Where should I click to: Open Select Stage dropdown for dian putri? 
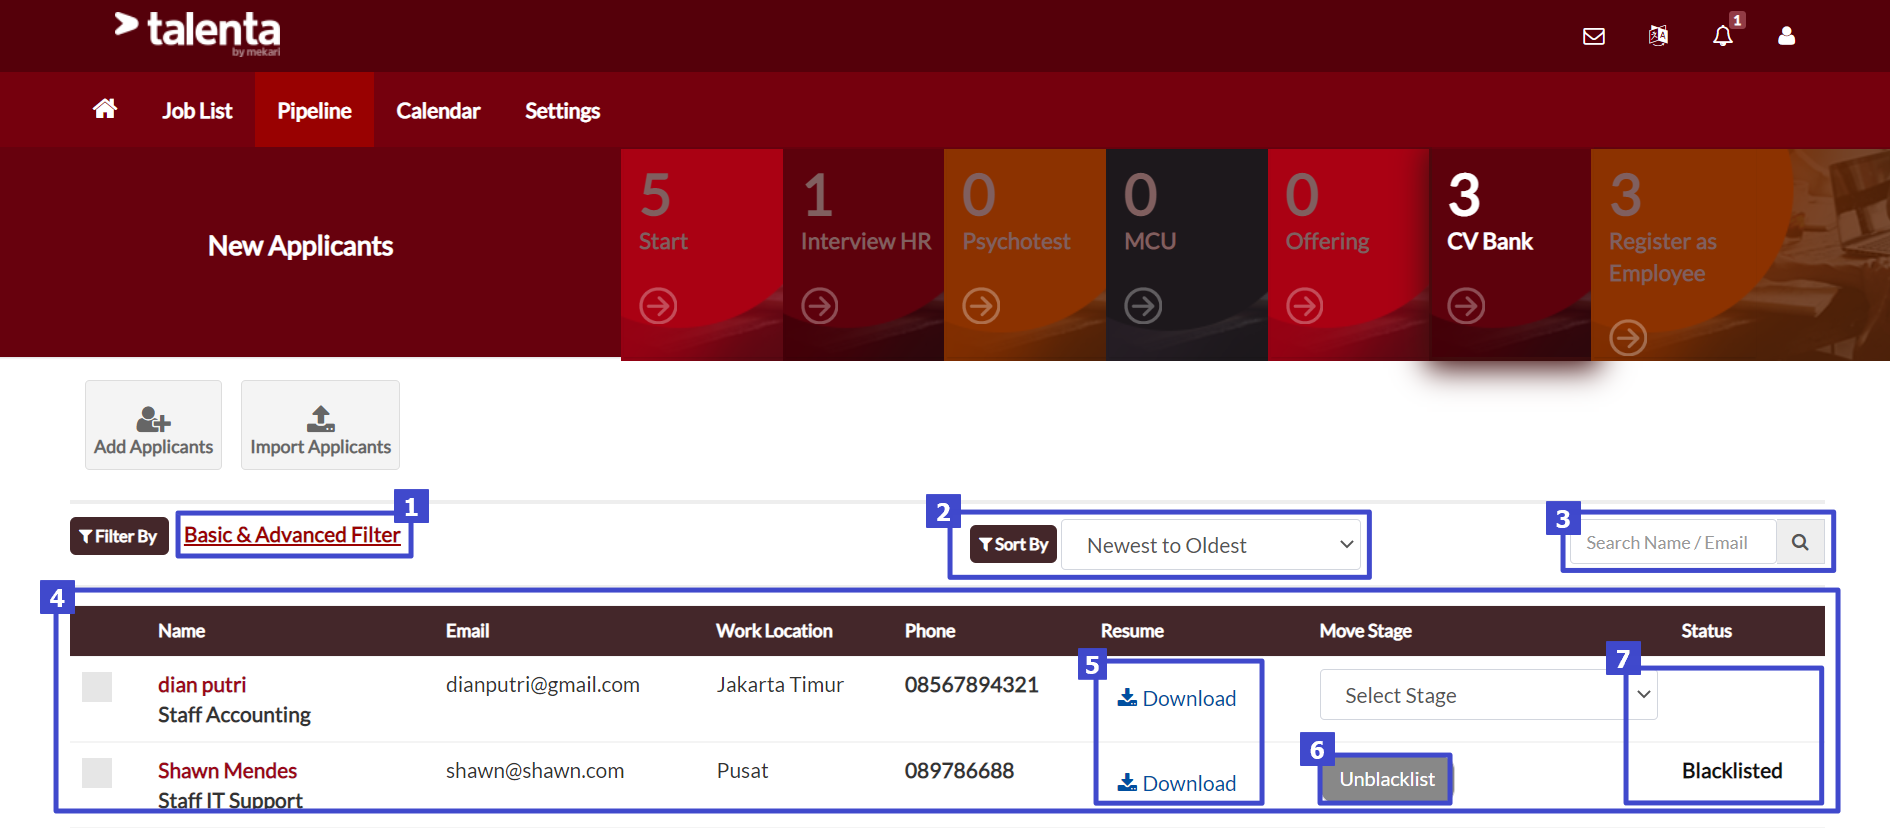point(1488,695)
